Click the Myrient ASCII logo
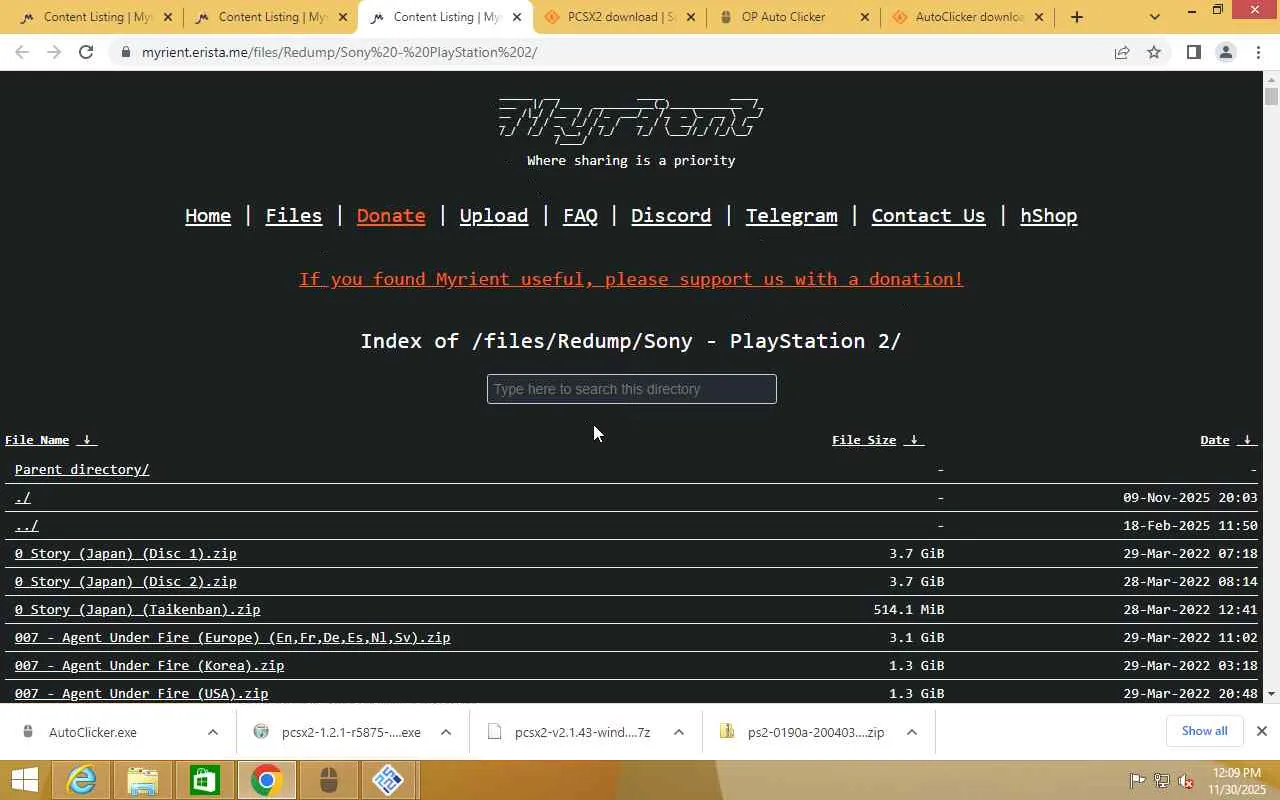The width and height of the screenshot is (1280, 800). click(631, 120)
